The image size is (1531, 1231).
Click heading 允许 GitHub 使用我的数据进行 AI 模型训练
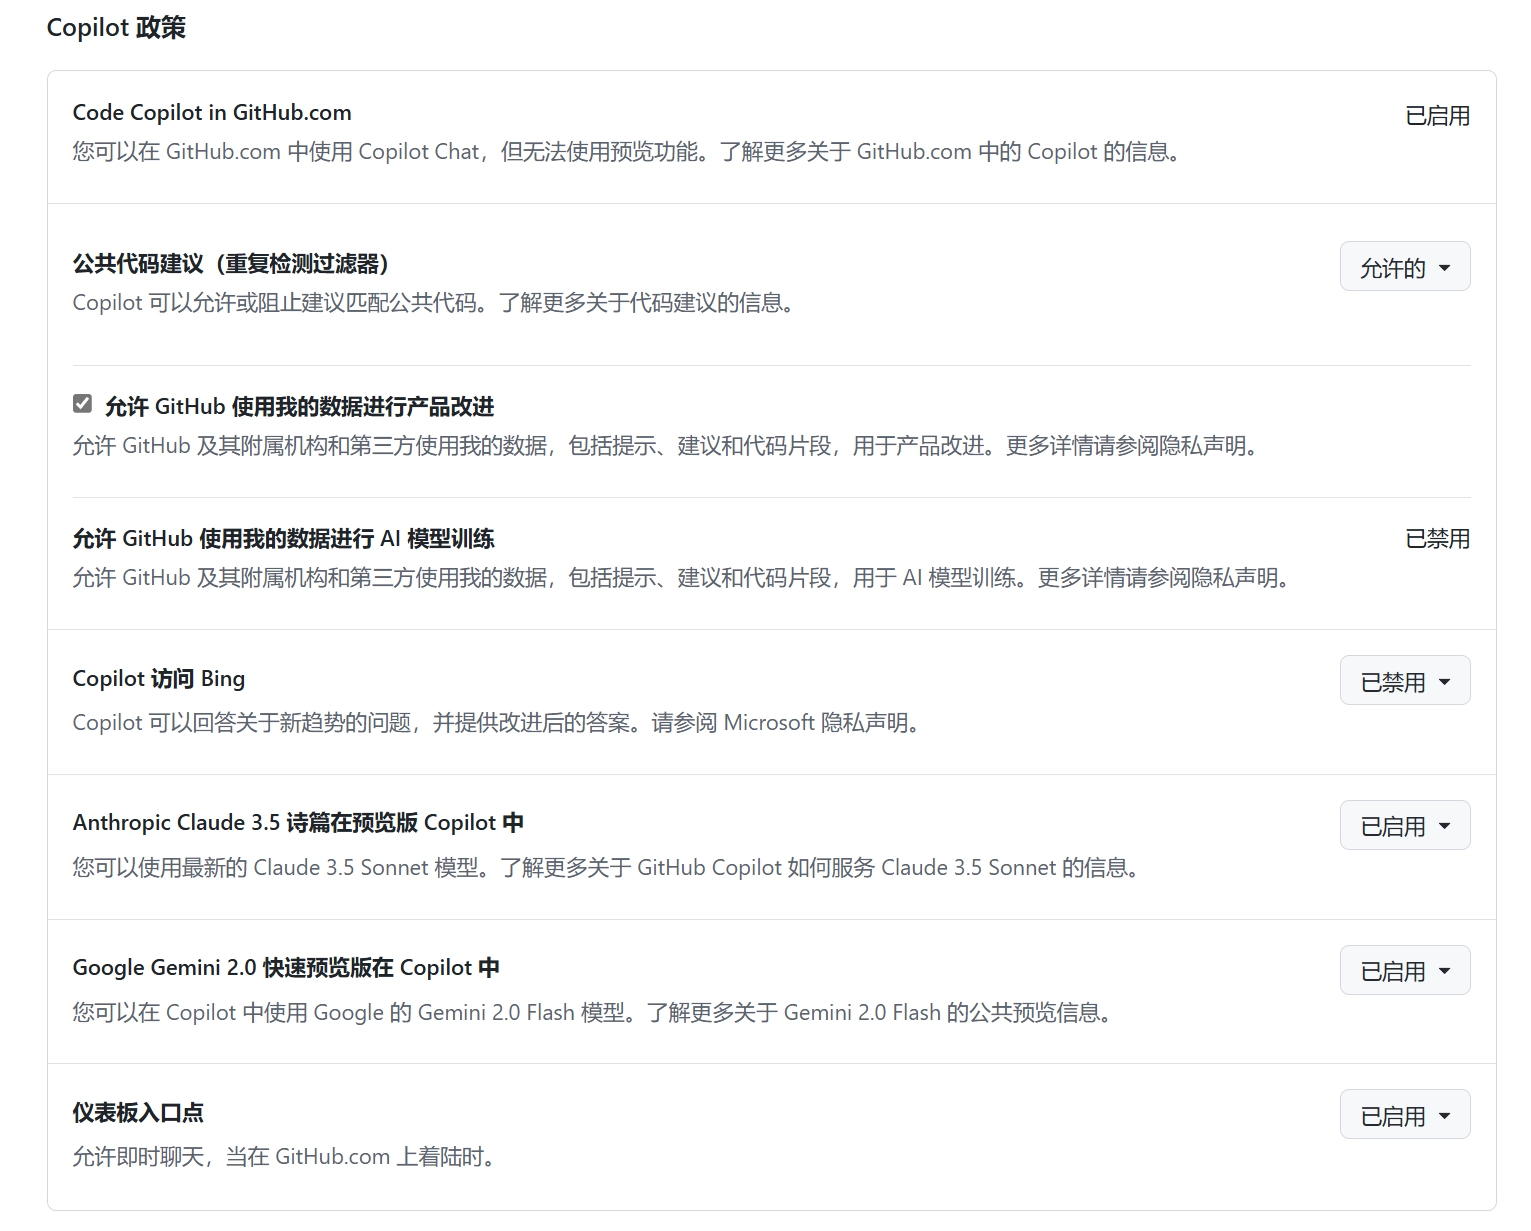[283, 539]
